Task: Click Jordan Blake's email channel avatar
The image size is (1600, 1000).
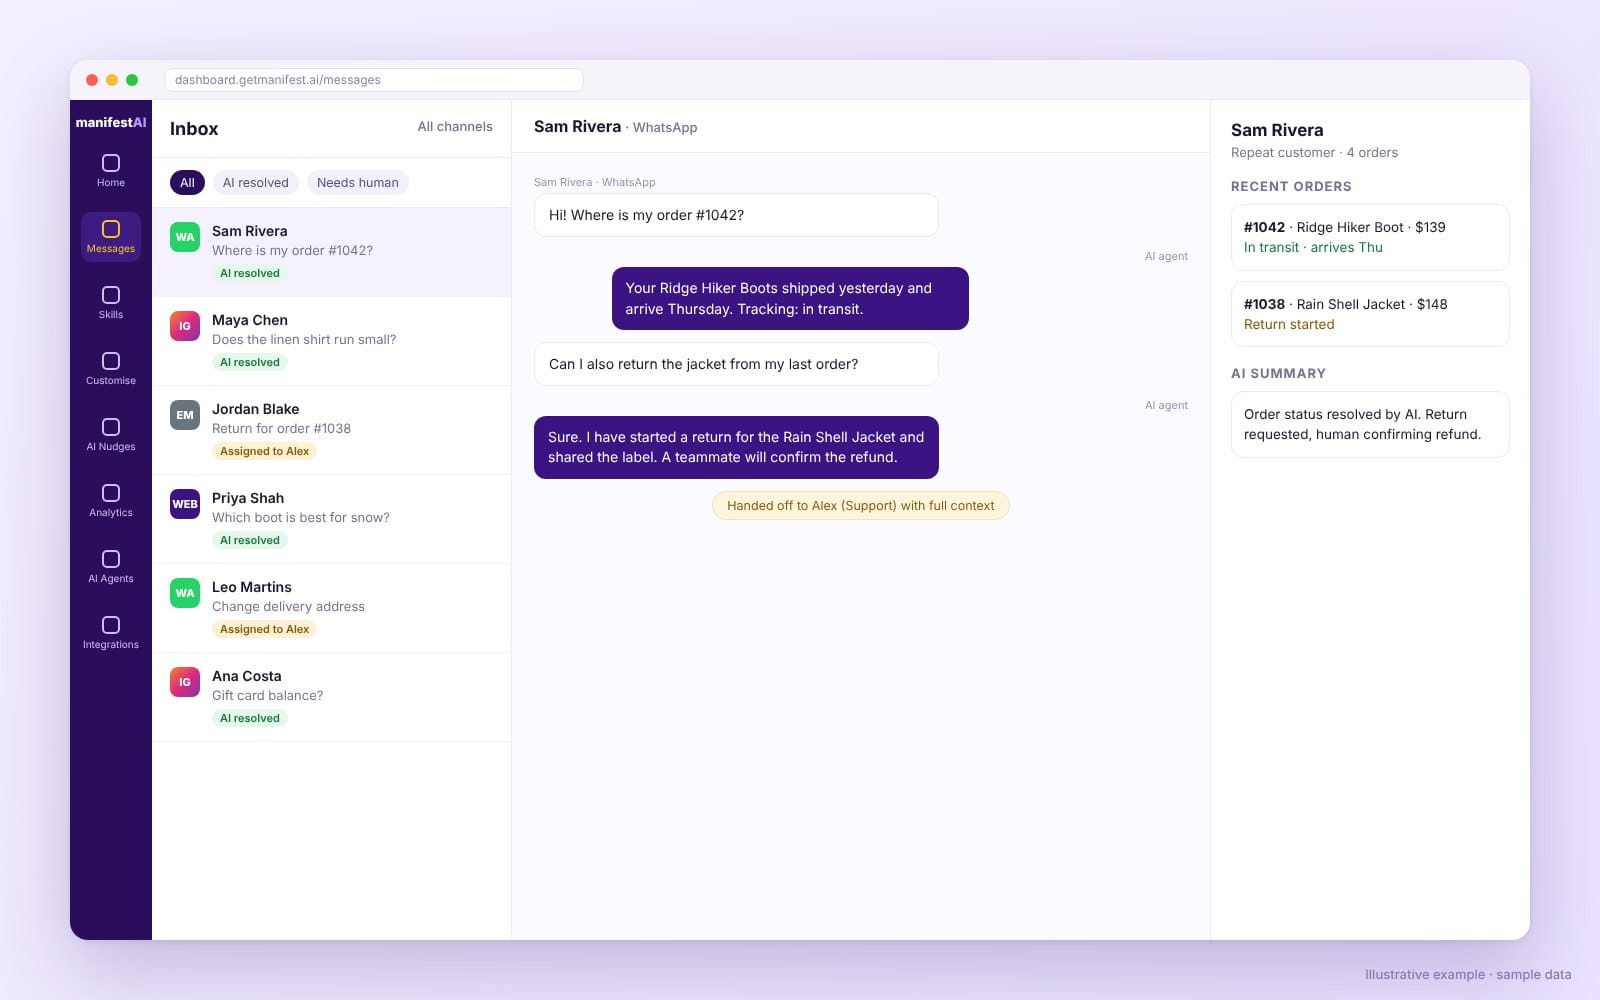Action: click(x=185, y=415)
